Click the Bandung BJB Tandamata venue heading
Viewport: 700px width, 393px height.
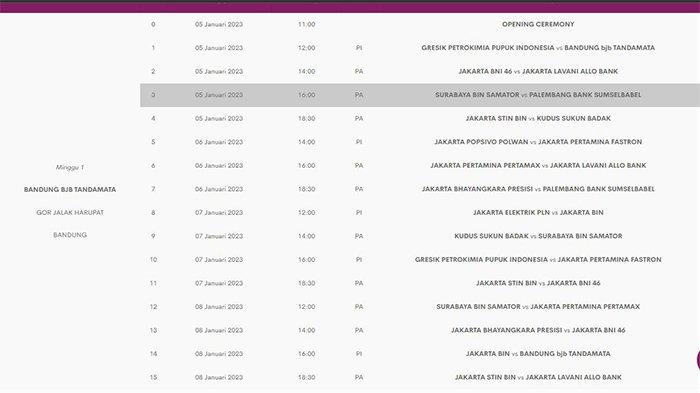pos(70,190)
